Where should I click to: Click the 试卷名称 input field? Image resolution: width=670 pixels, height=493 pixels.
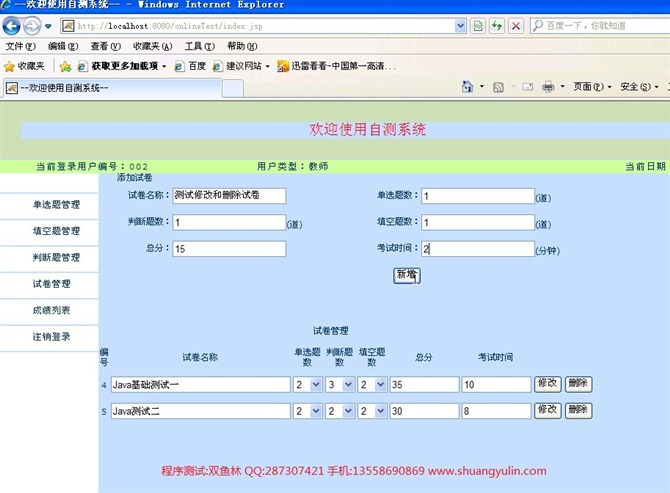229,196
